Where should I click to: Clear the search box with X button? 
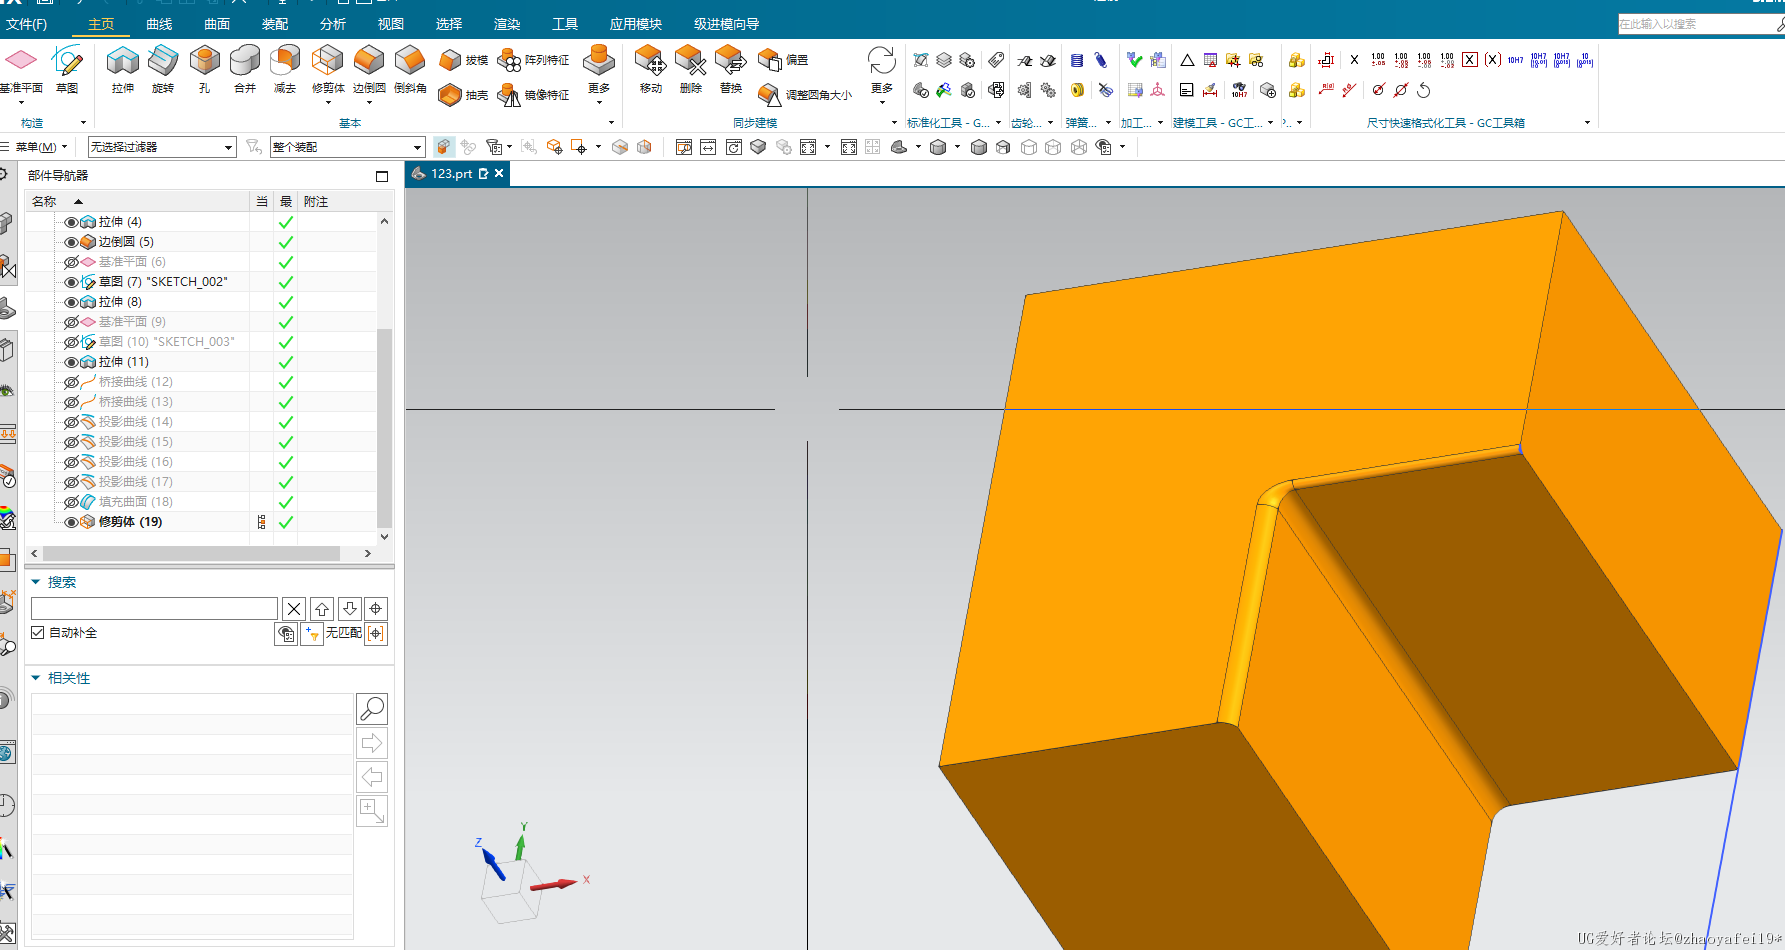click(293, 608)
